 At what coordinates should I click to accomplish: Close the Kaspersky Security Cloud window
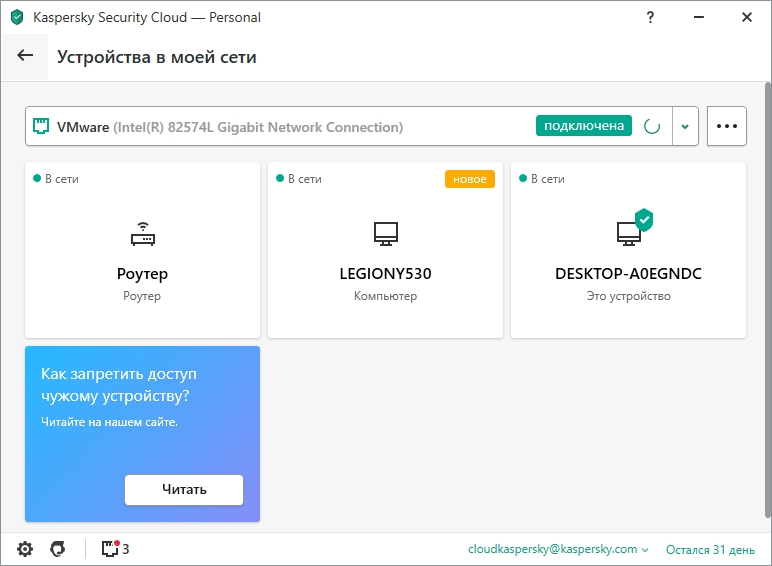746,17
